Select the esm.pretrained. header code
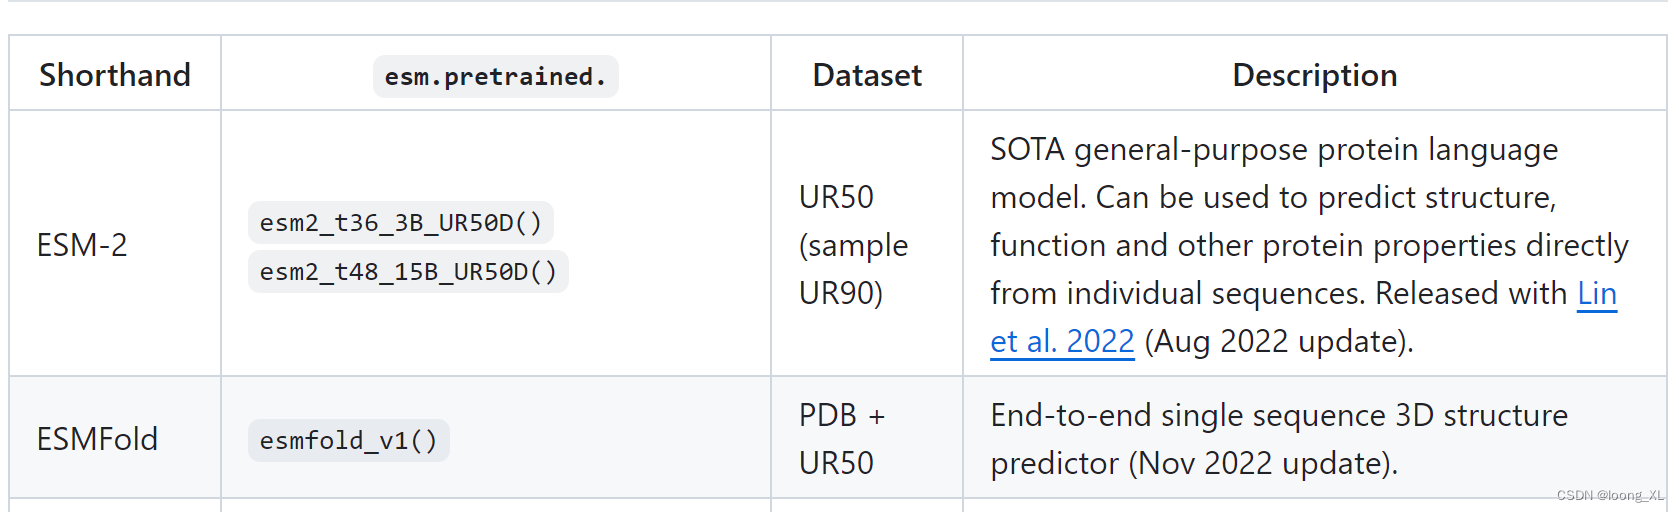The height and width of the screenshot is (512, 1679). [496, 77]
